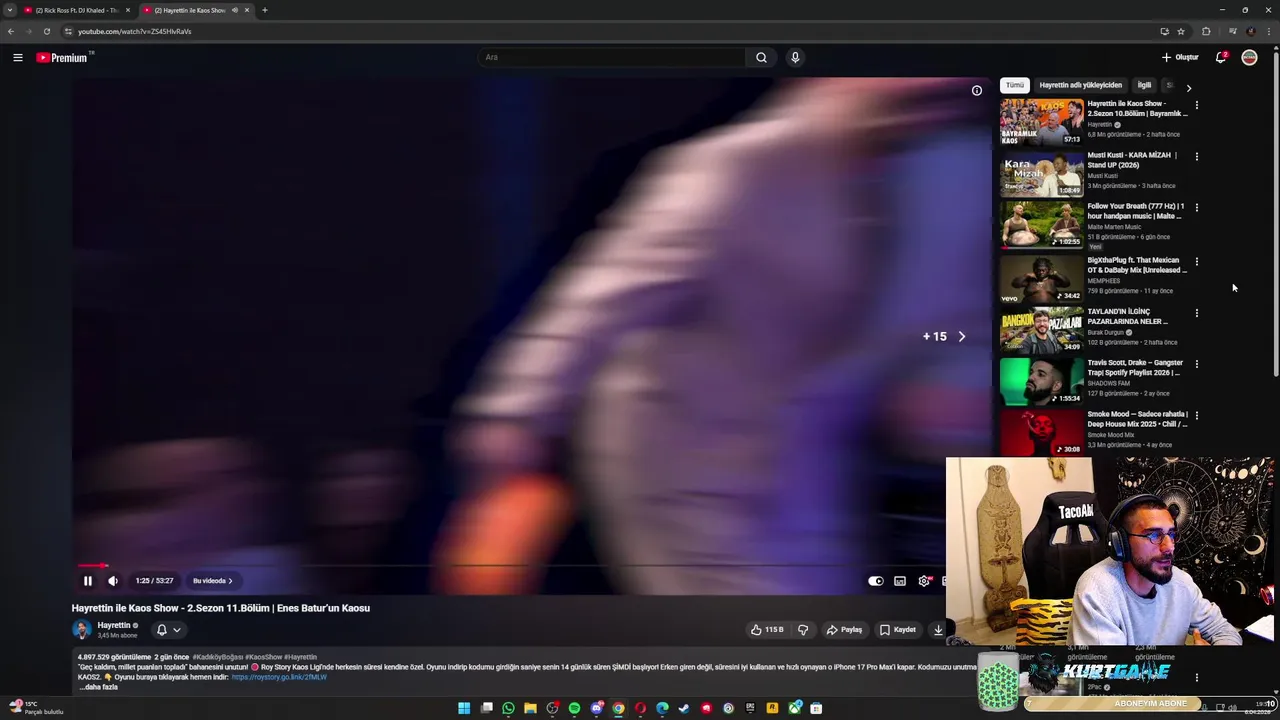The width and height of the screenshot is (1280, 720).
Task: Open options menu for Tayland pazarları video
Action: pos(1197,313)
